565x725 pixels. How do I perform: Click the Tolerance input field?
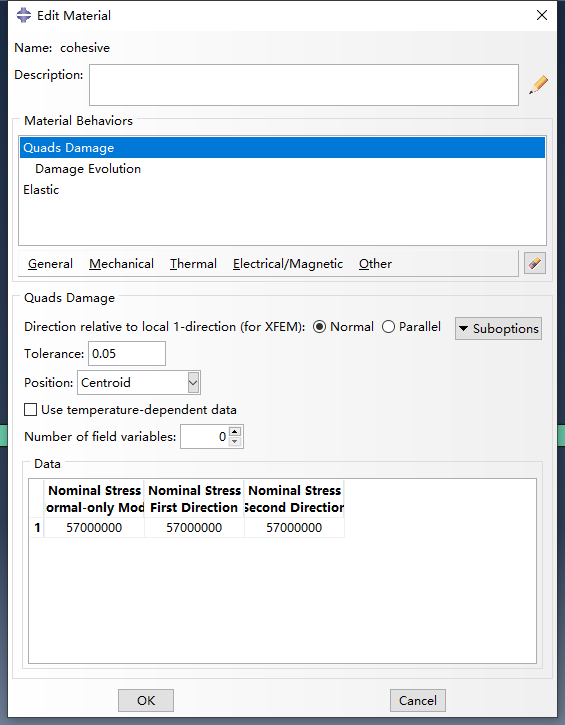(x=127, y=354)
